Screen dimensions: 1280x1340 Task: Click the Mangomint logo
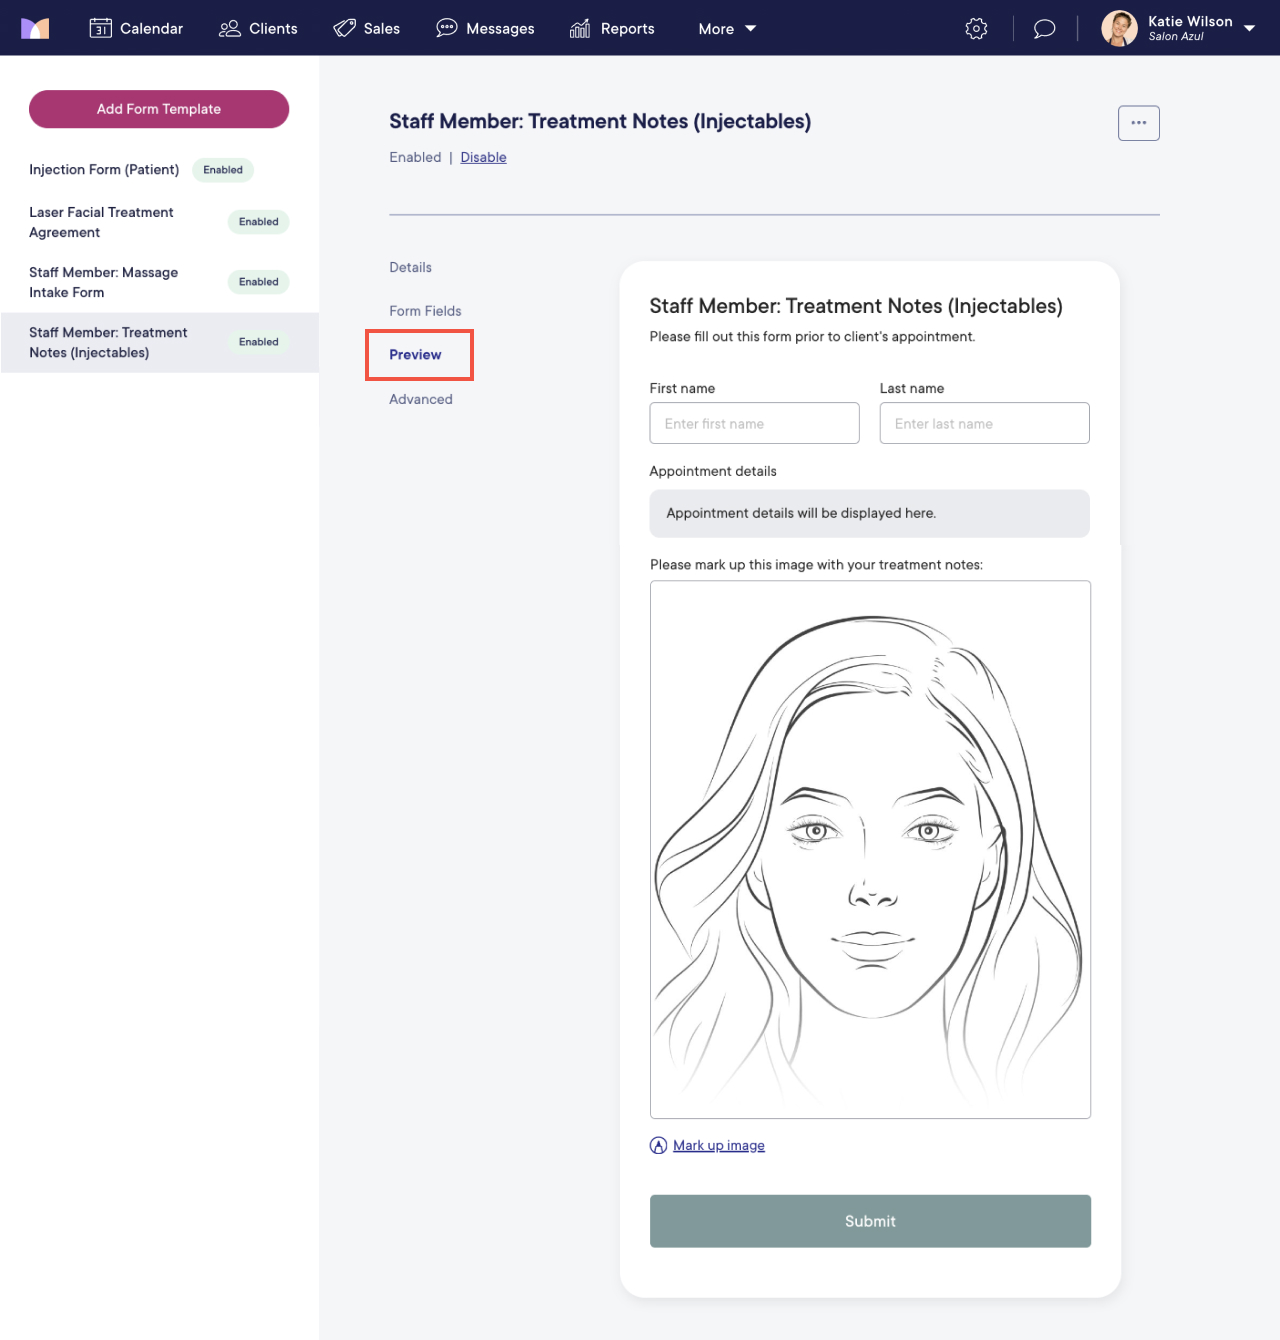click(35, 28)
